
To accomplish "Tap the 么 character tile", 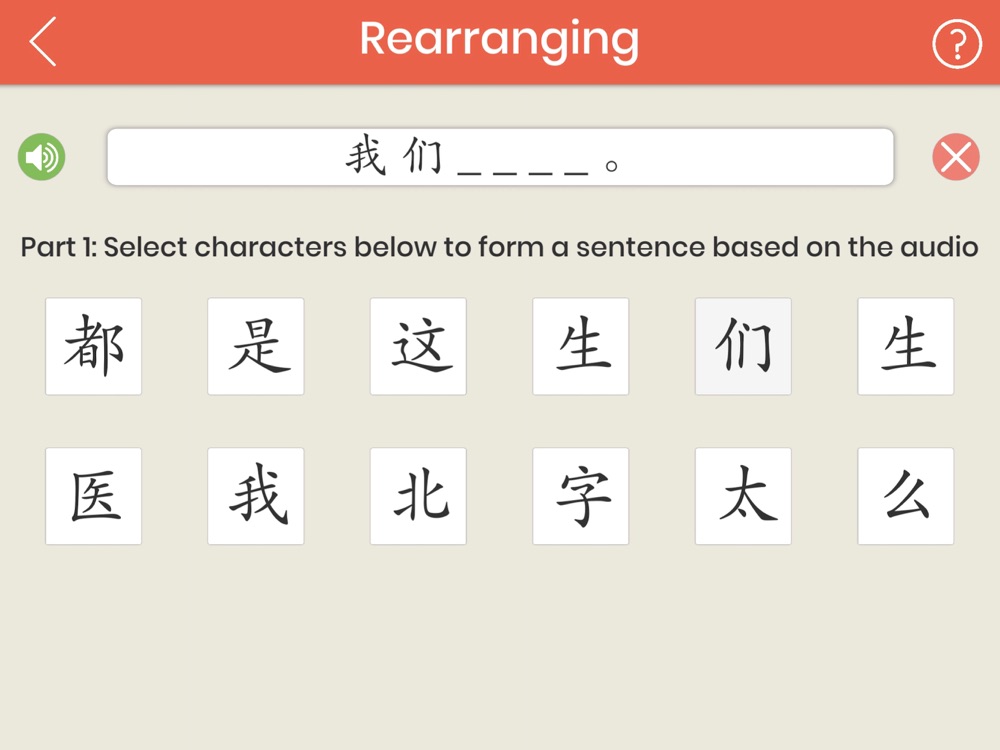I will (906, 496).
